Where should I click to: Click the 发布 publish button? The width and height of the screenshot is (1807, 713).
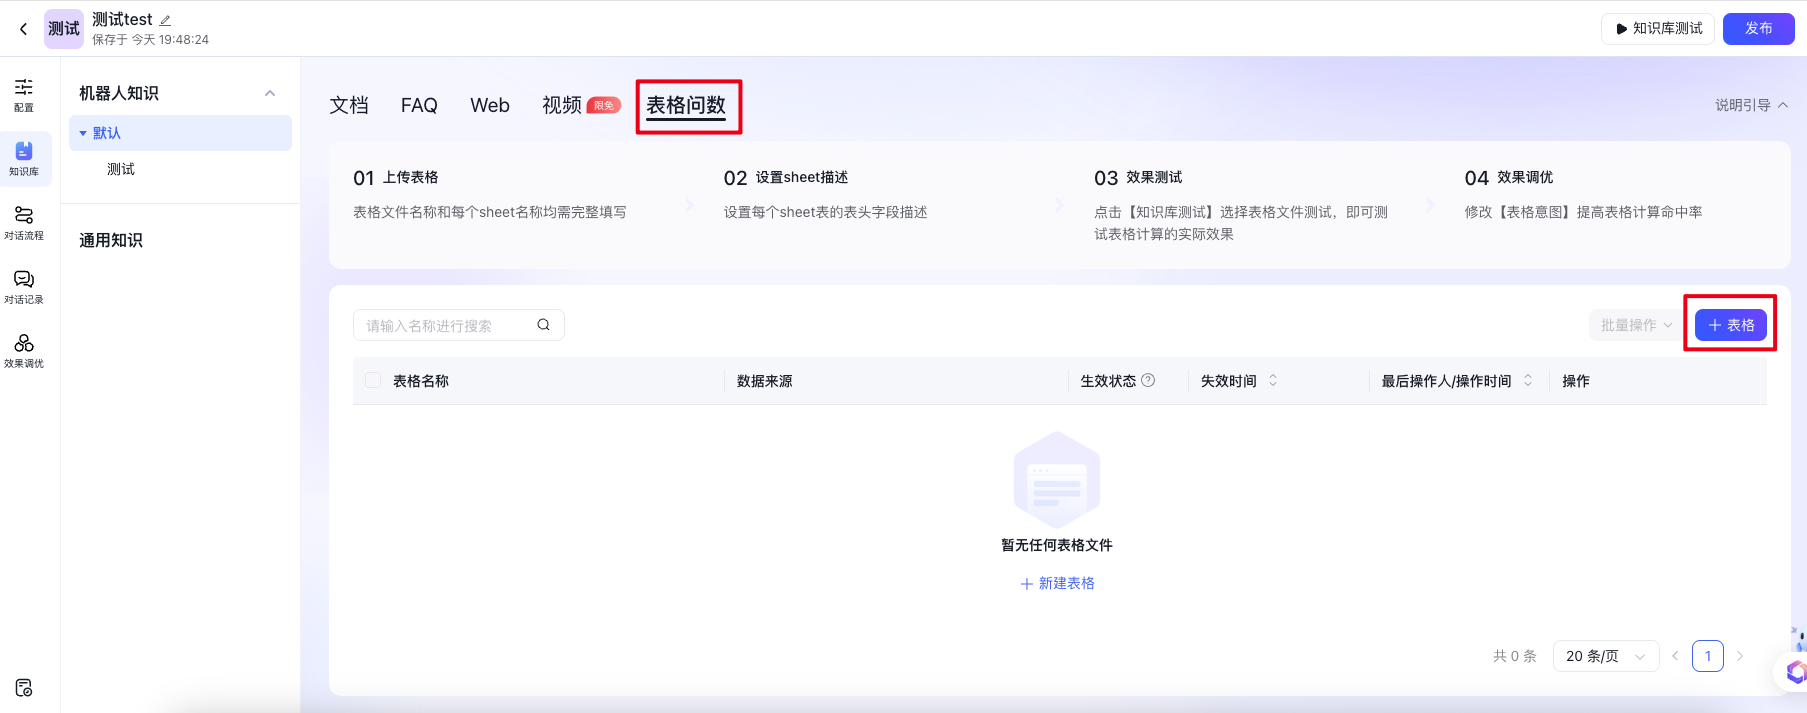pos(1758,29)
